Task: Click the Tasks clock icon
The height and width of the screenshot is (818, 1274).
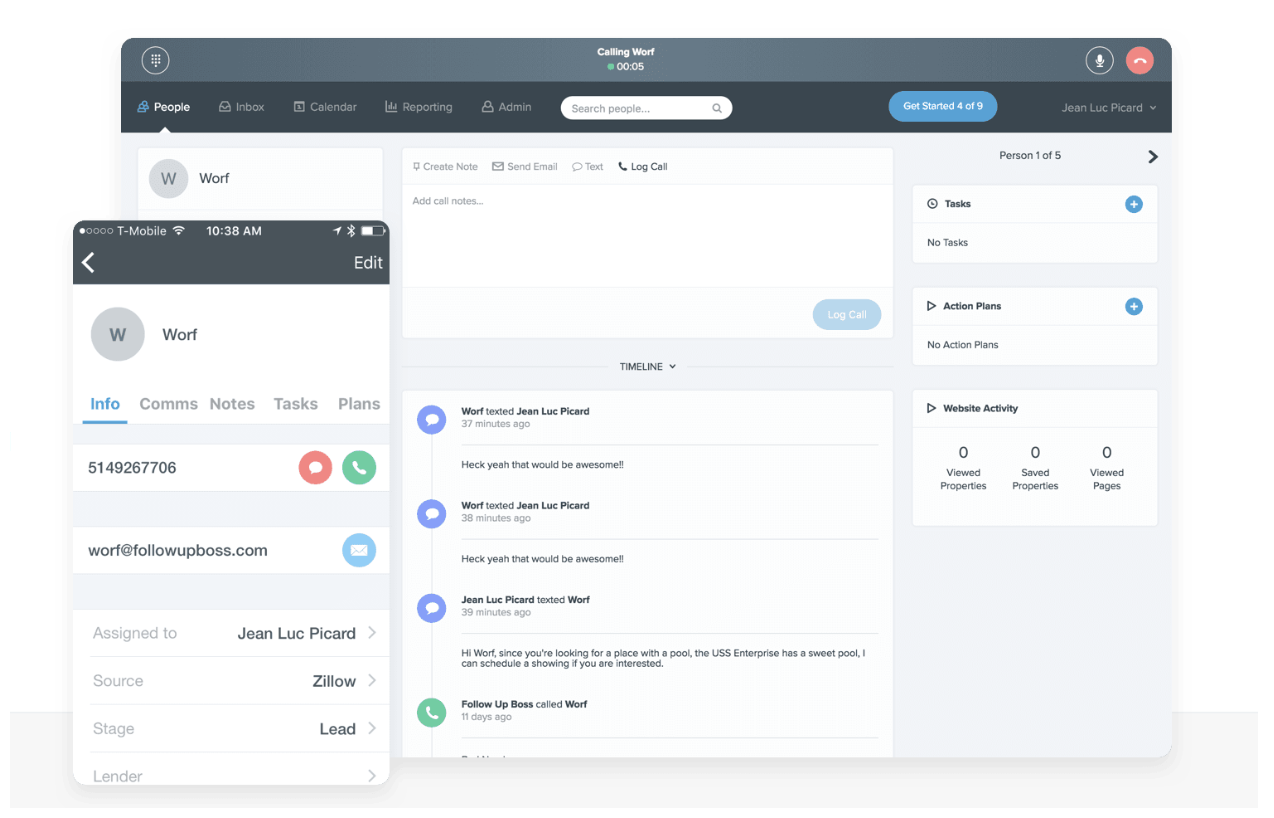Action: 932,204
